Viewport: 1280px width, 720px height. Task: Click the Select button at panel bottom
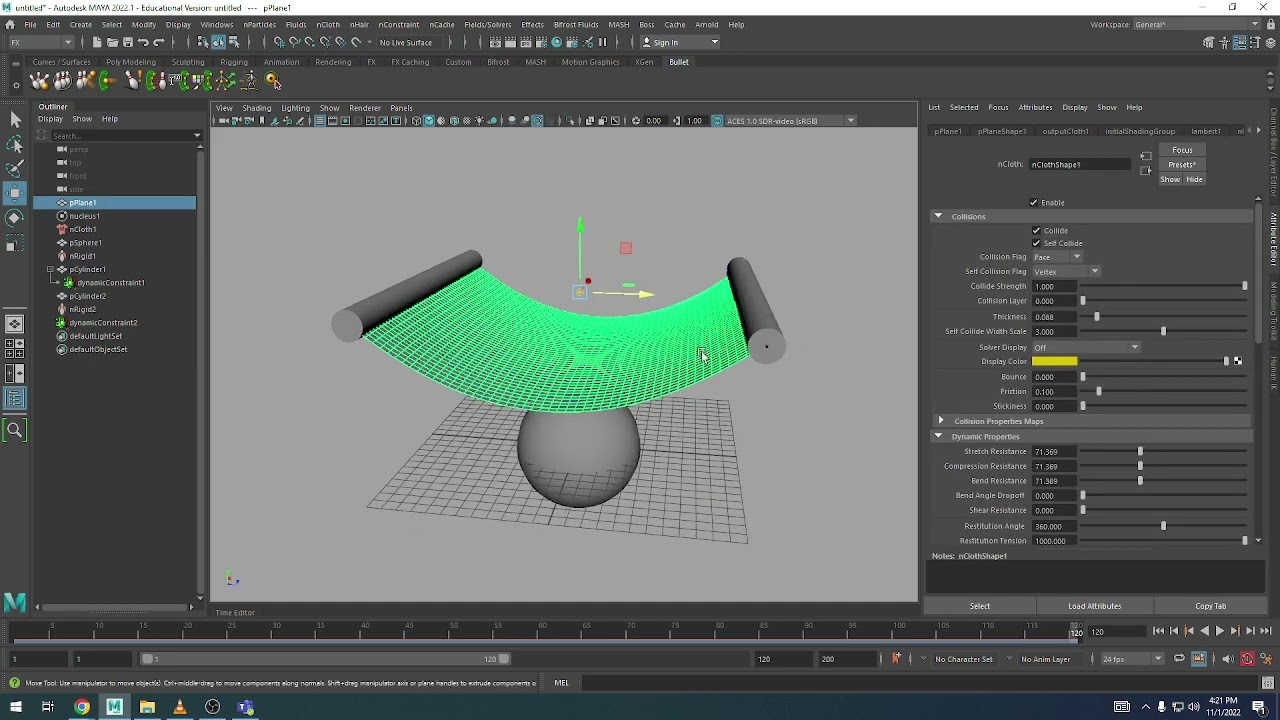pos(980,606)
